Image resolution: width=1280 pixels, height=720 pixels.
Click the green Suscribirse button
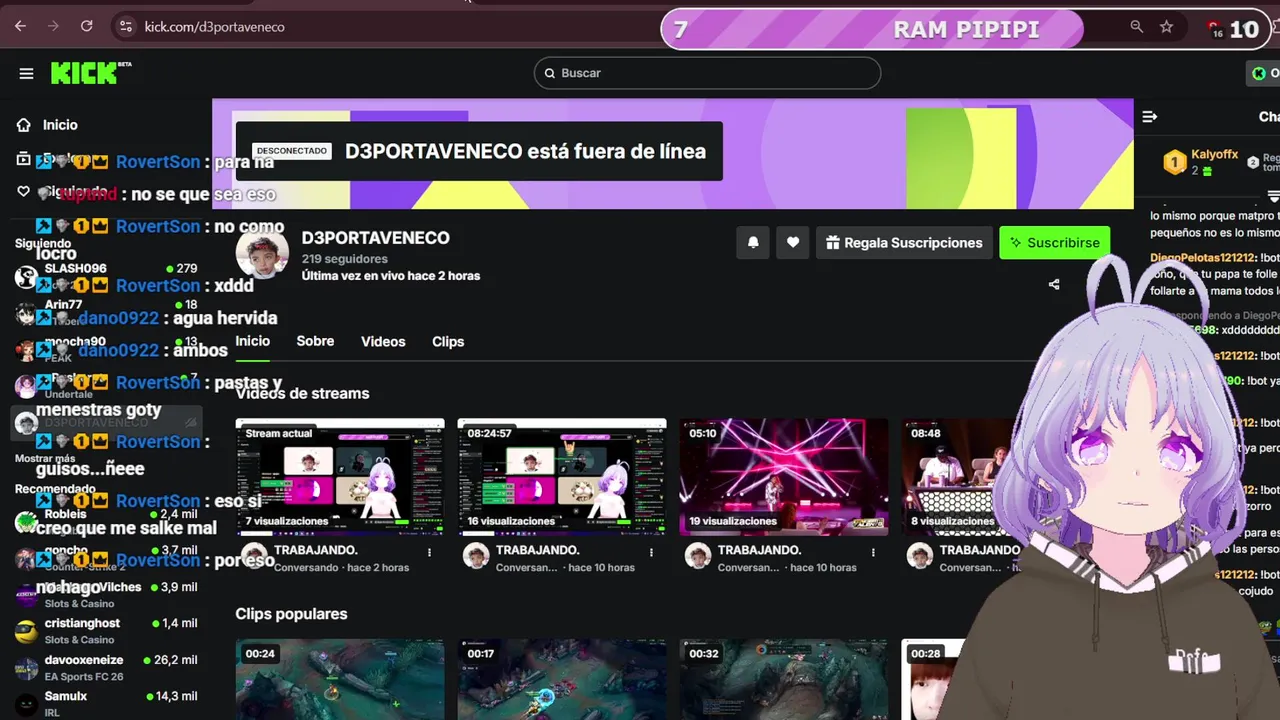[x=1054, y=242]
